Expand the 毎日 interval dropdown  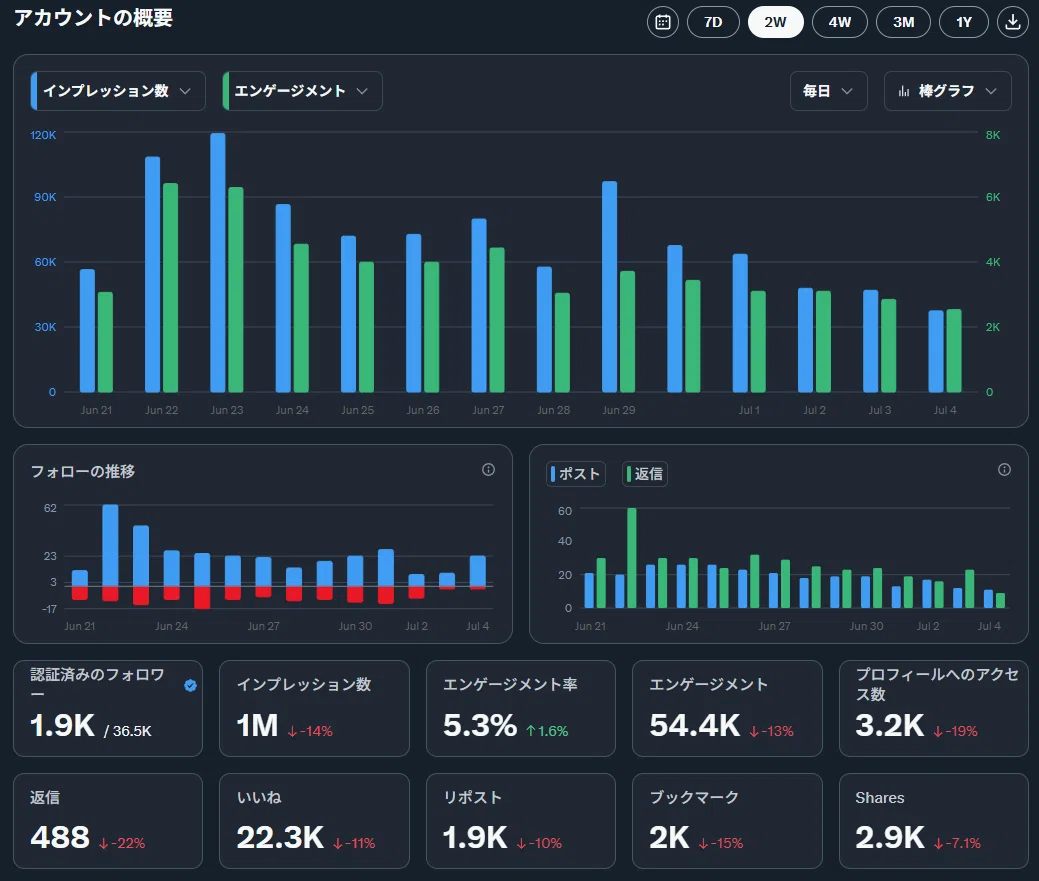(x=828, y=91)
